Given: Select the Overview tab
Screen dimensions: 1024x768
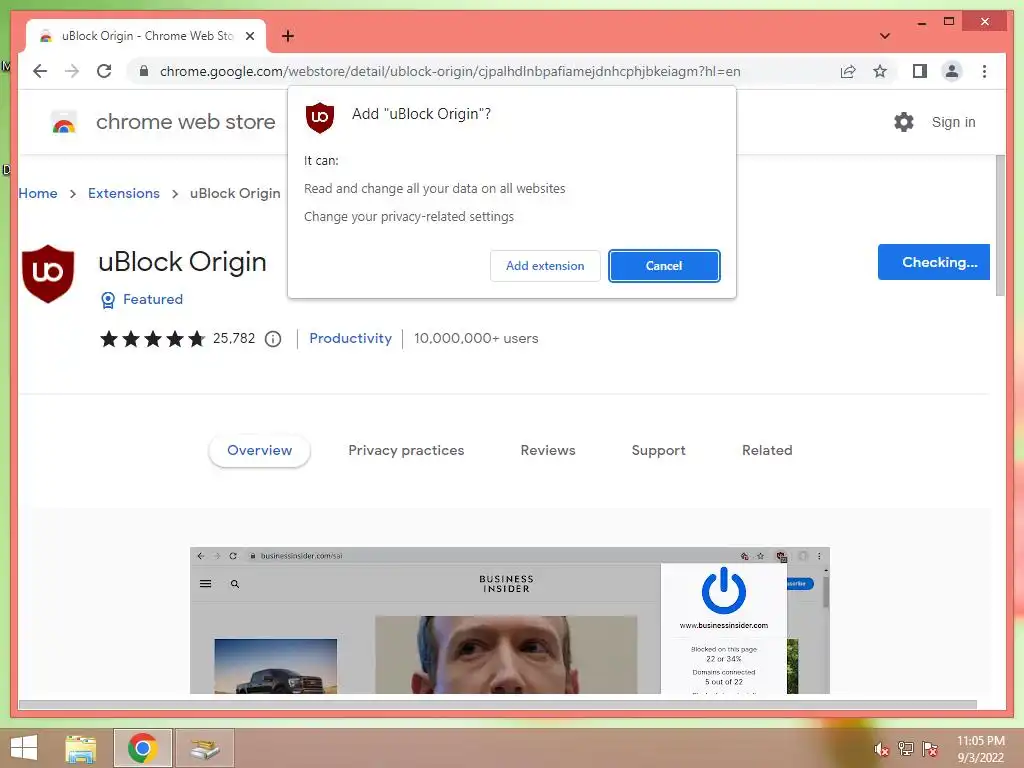Looking at the screenshot, I should [x=259, y=451].
